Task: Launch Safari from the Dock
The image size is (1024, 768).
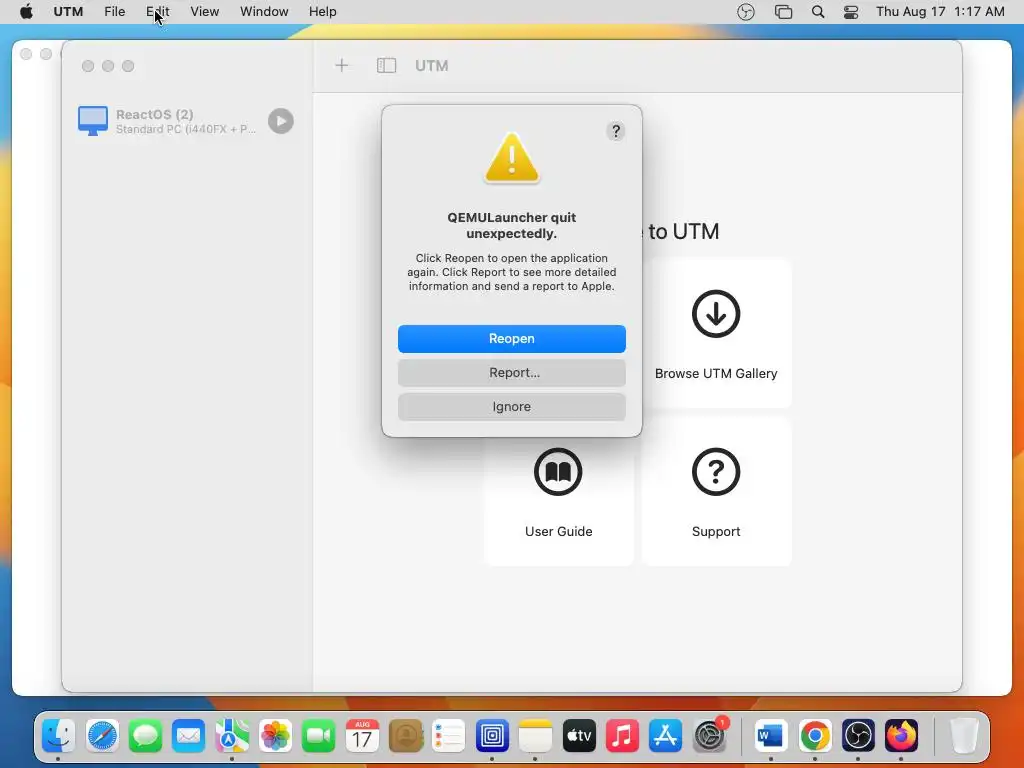Action: [103, 736]
